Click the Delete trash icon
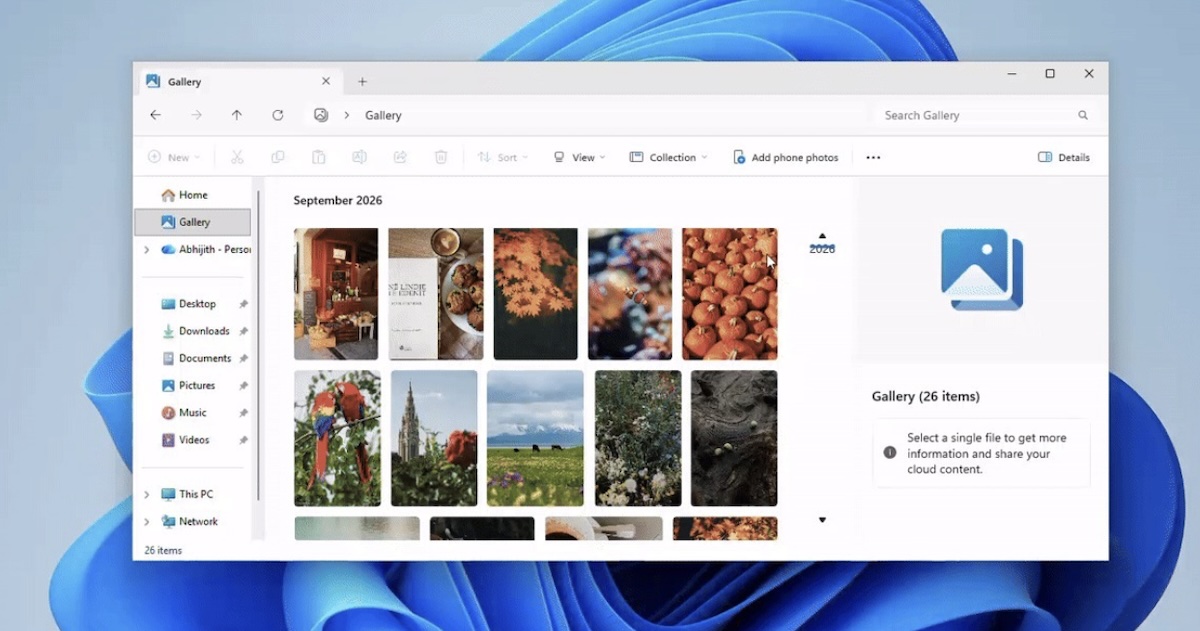1200x631 pixels. [x=441, y=157]
